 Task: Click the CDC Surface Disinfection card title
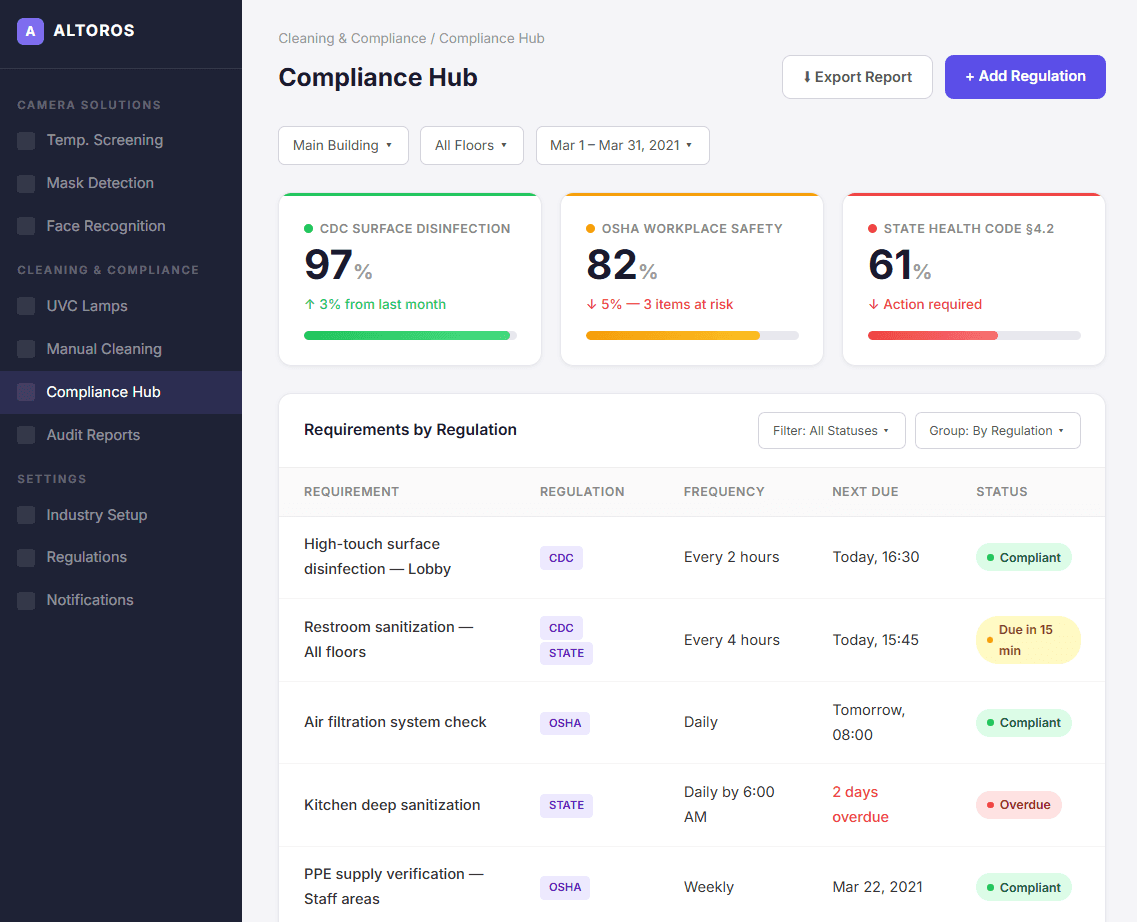pyautogui.click(x=415, y=229)
